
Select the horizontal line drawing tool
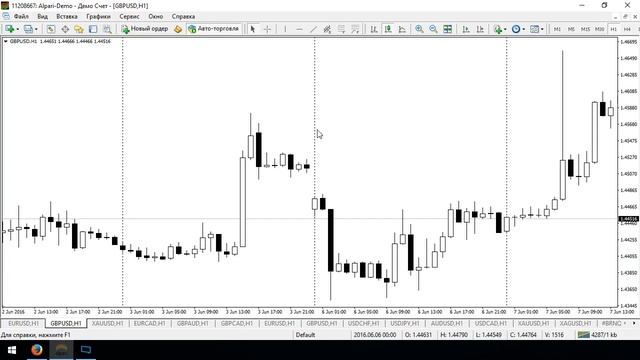coord(299,29)
